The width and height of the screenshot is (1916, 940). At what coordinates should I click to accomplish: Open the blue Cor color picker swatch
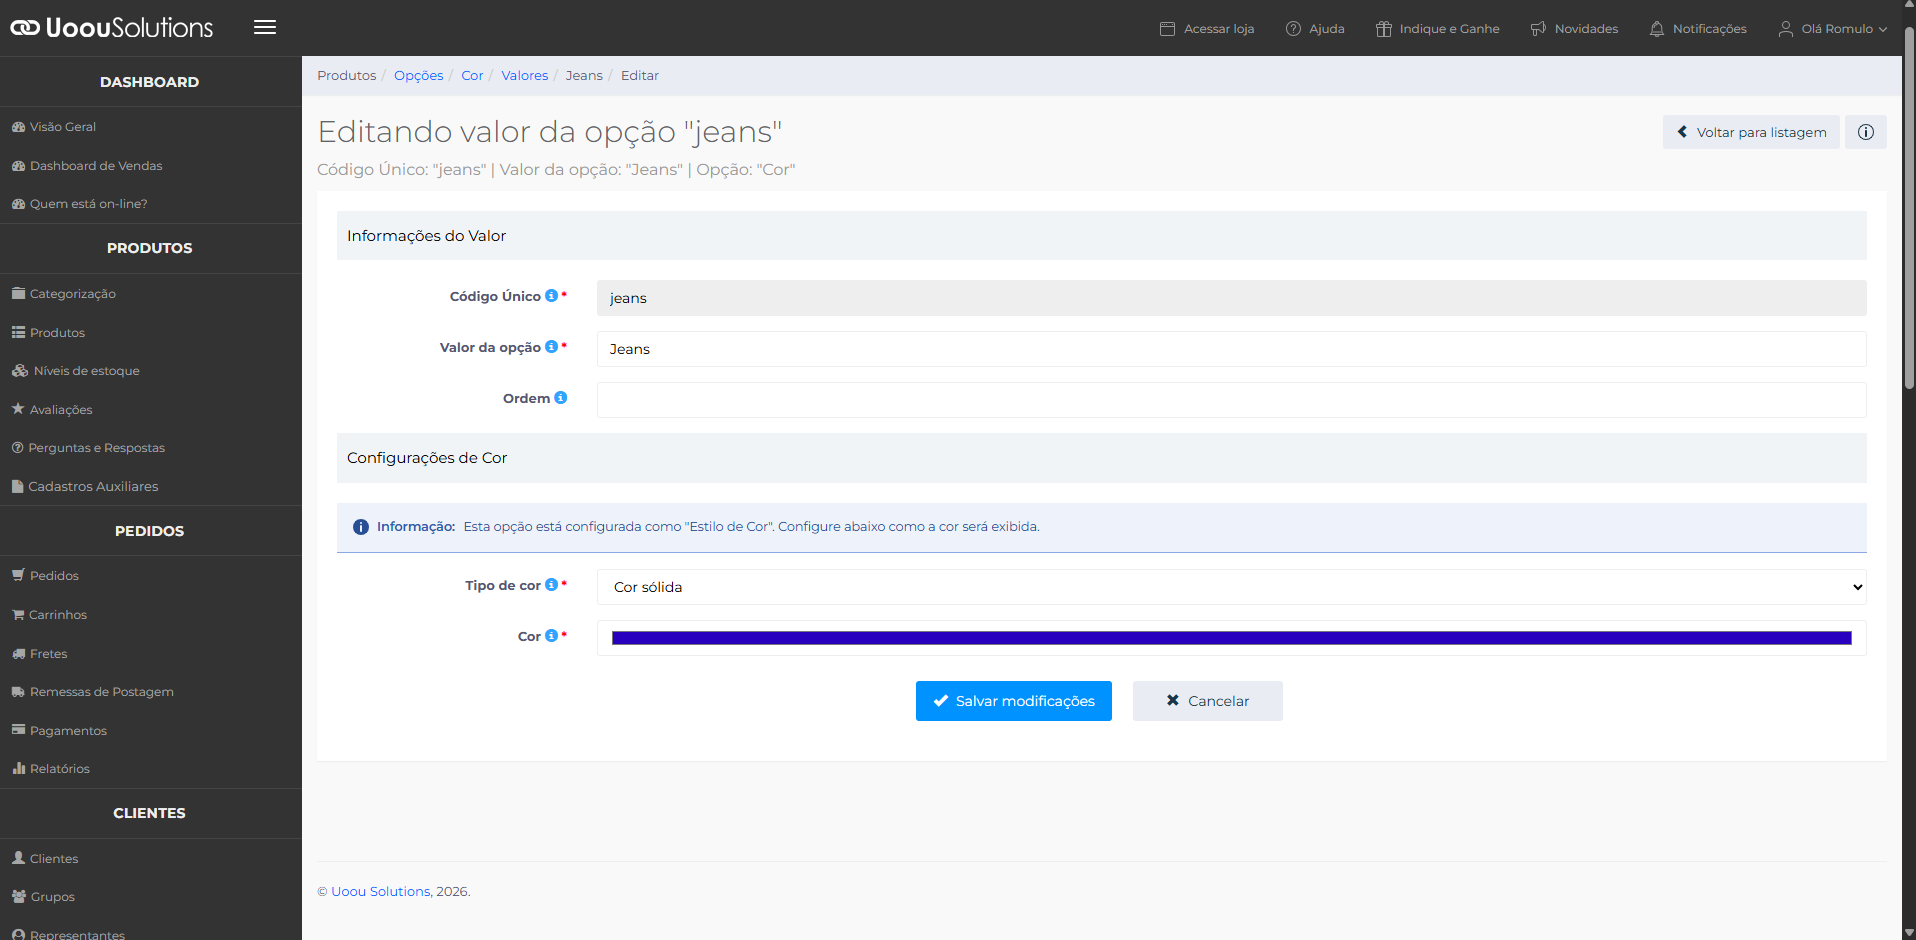coord(1232,638)
